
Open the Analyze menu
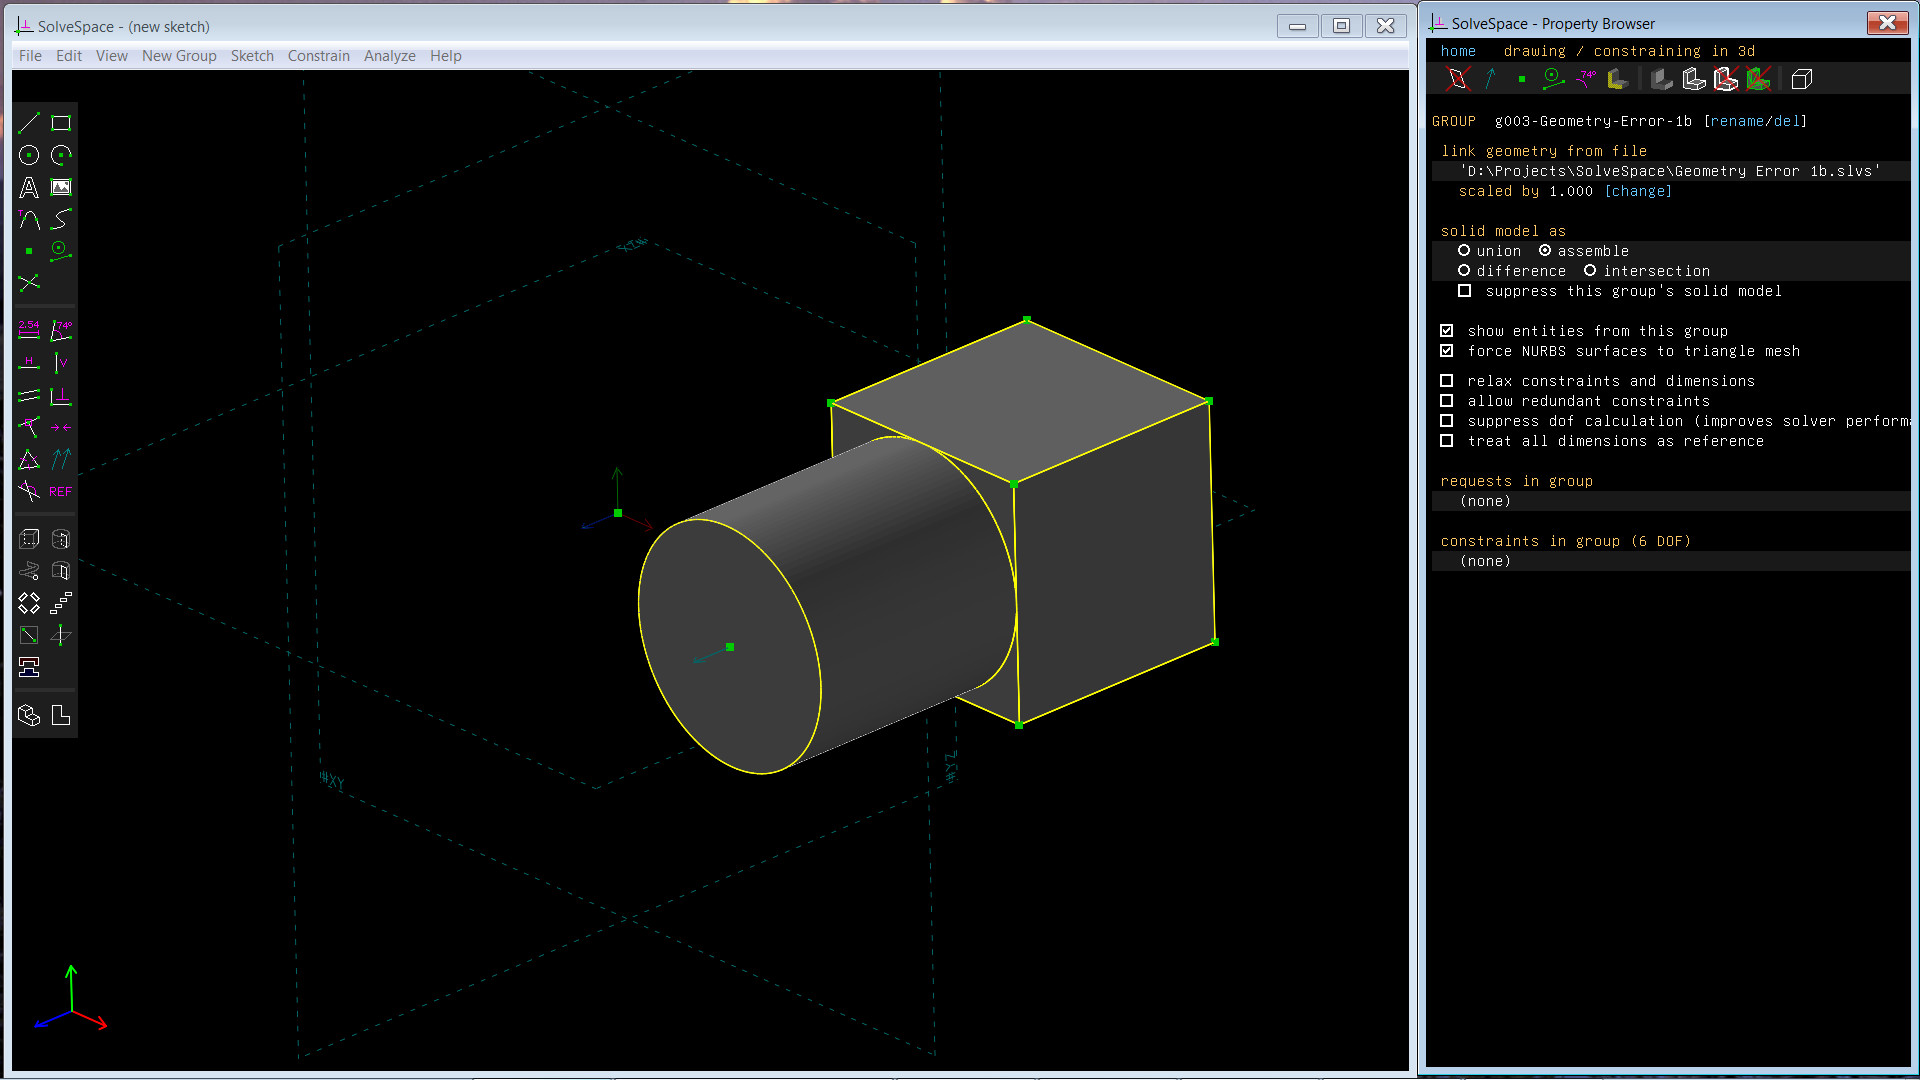click(389, 55)
